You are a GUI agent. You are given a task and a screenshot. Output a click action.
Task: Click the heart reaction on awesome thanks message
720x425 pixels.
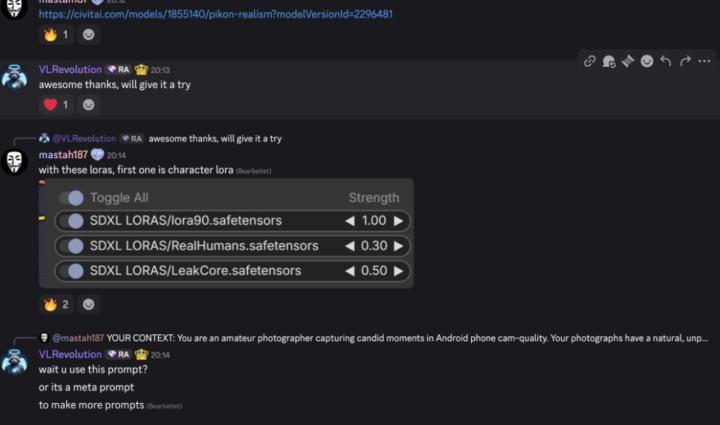pyautogui.click(x=56, y=105)
